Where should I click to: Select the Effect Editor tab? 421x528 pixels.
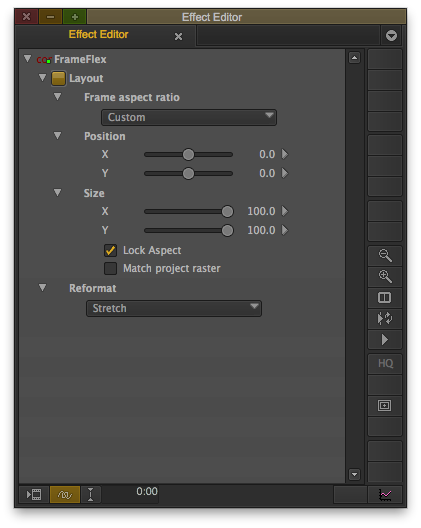(x=98, y=34)
